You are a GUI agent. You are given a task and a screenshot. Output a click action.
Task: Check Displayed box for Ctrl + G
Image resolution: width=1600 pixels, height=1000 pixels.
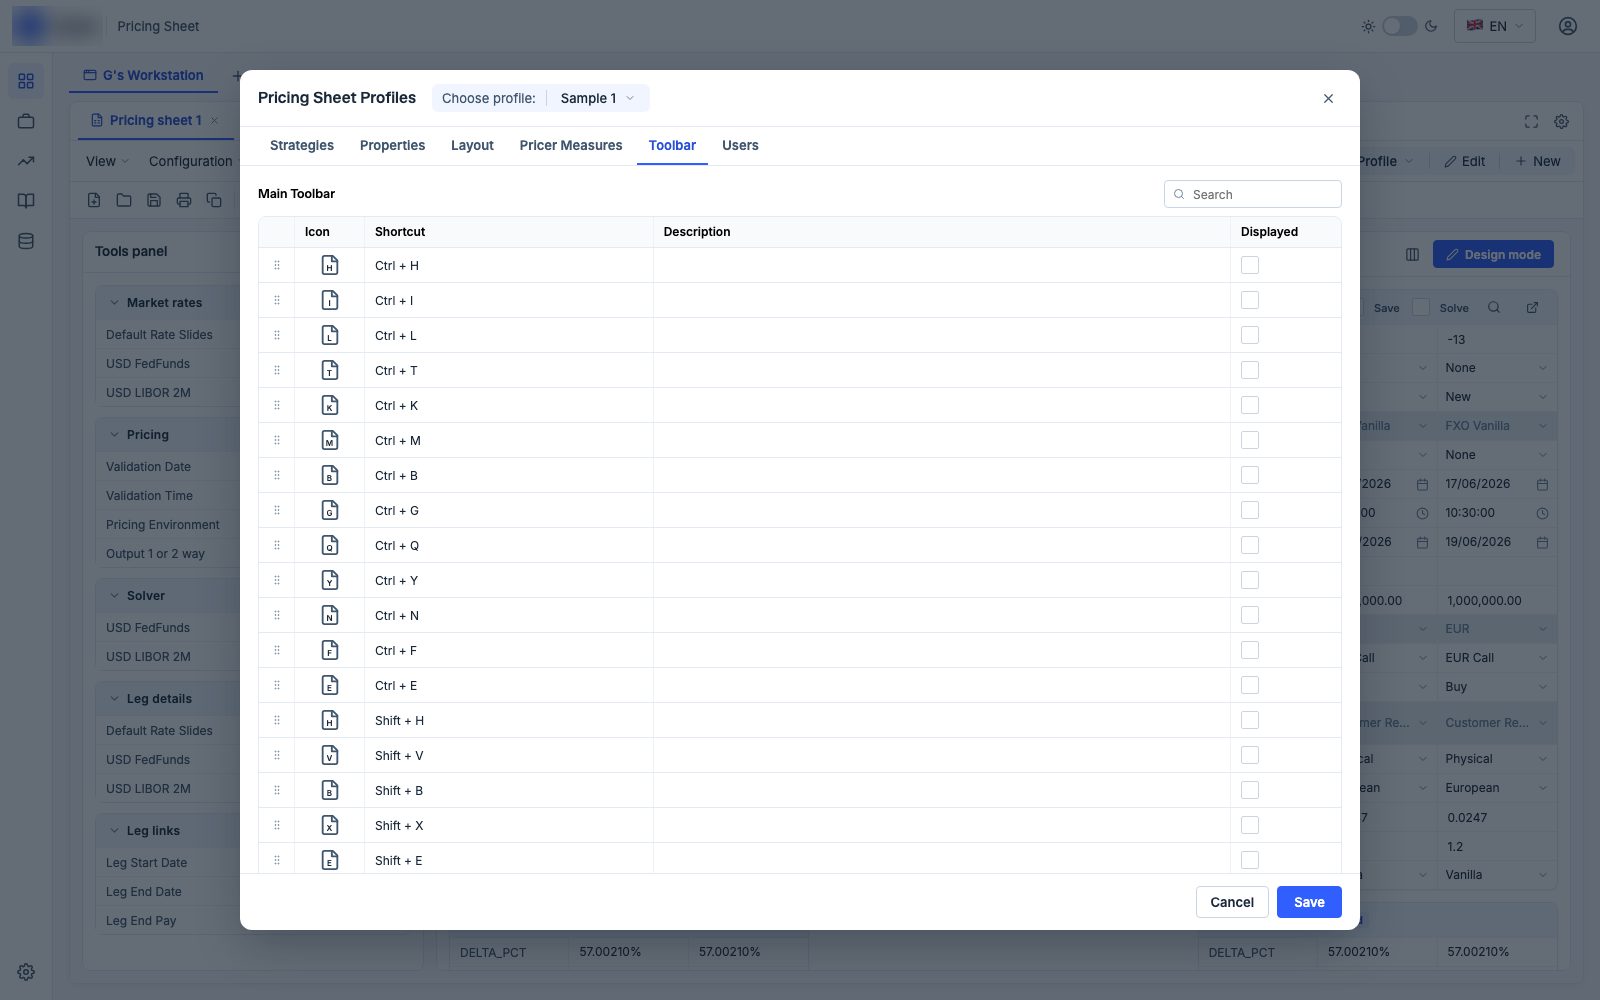point(1250,510)
